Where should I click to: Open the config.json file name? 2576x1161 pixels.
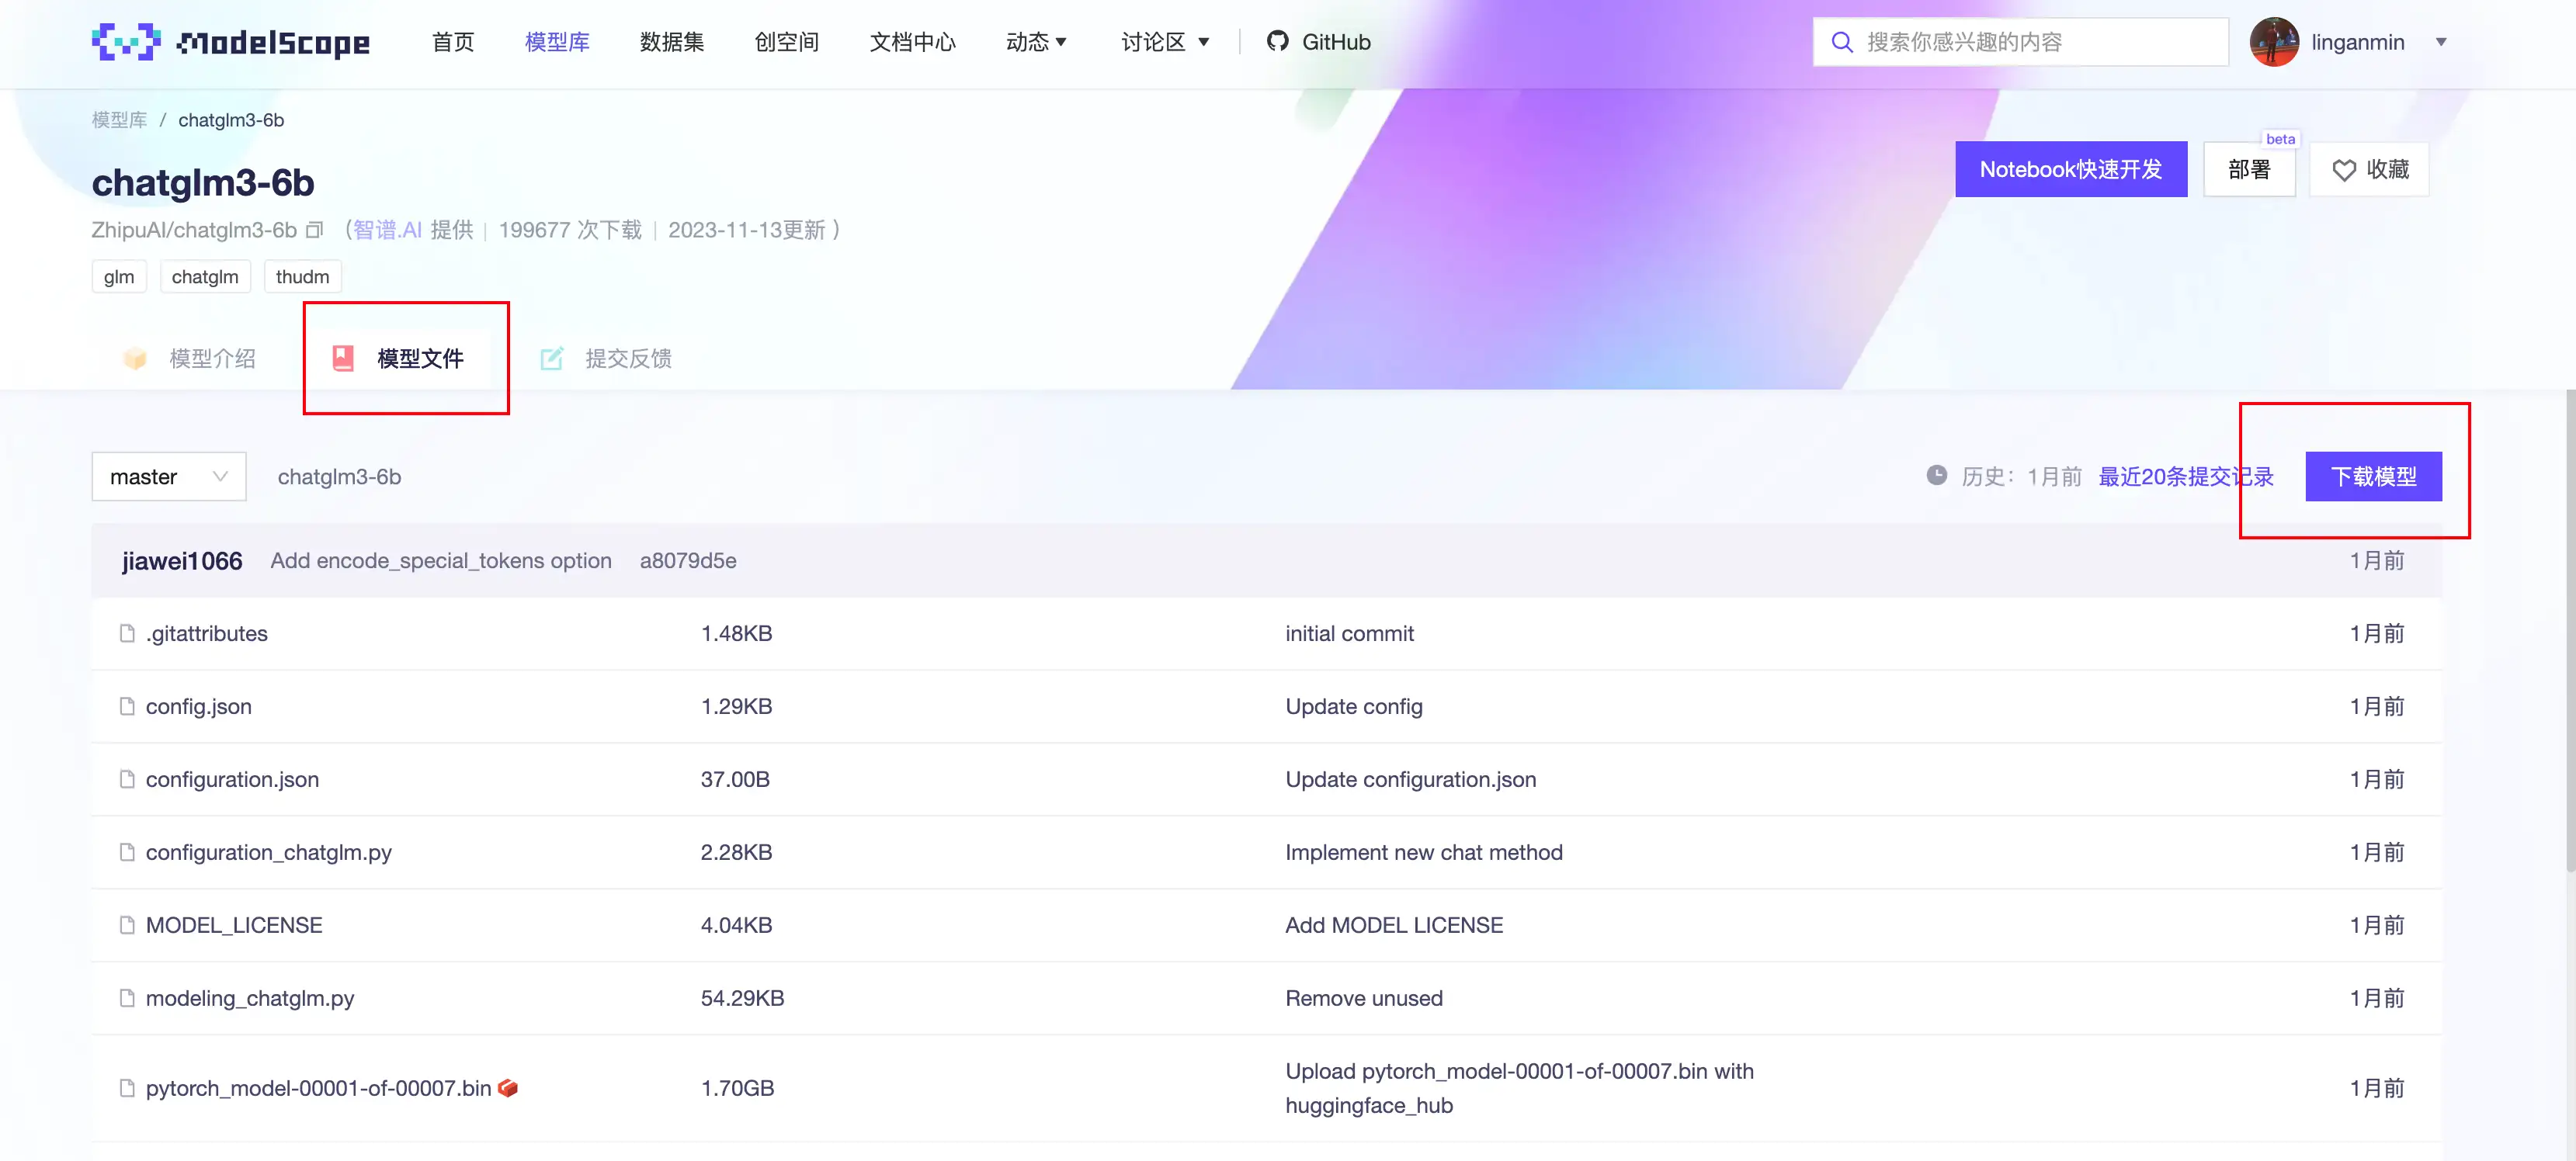point(199,706)
